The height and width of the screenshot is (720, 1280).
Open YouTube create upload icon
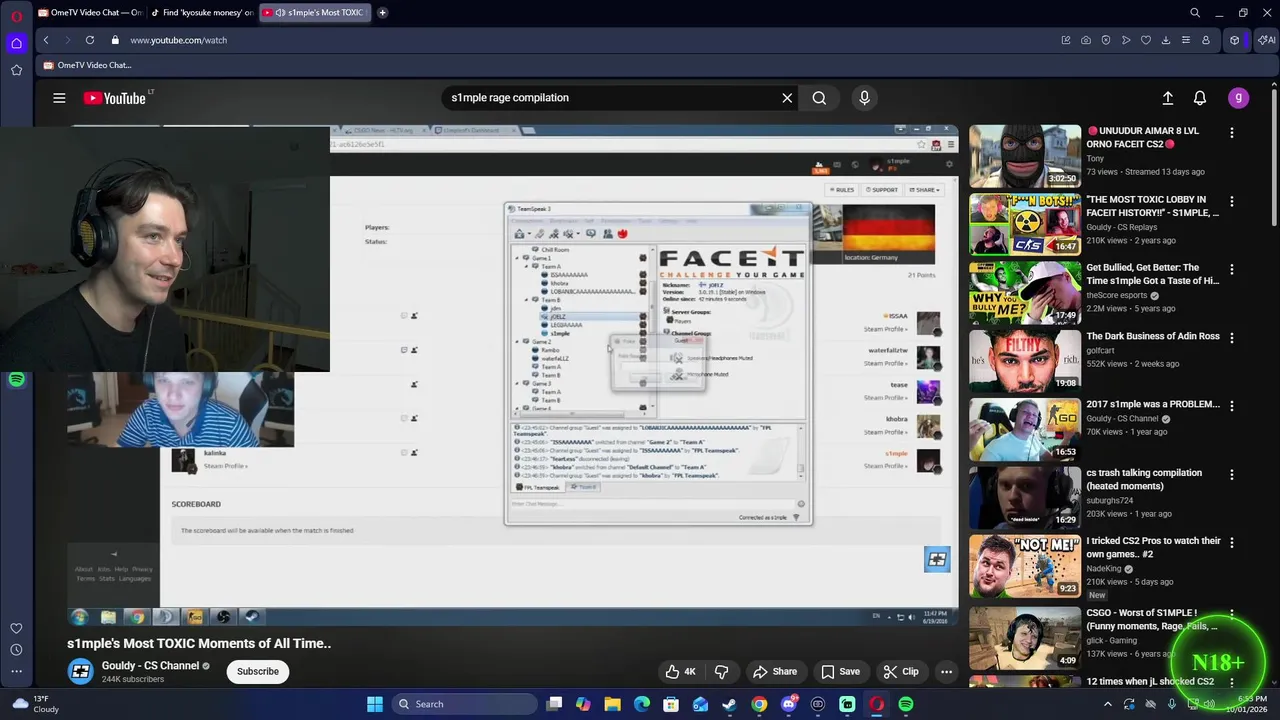(x=1167, y=98)
